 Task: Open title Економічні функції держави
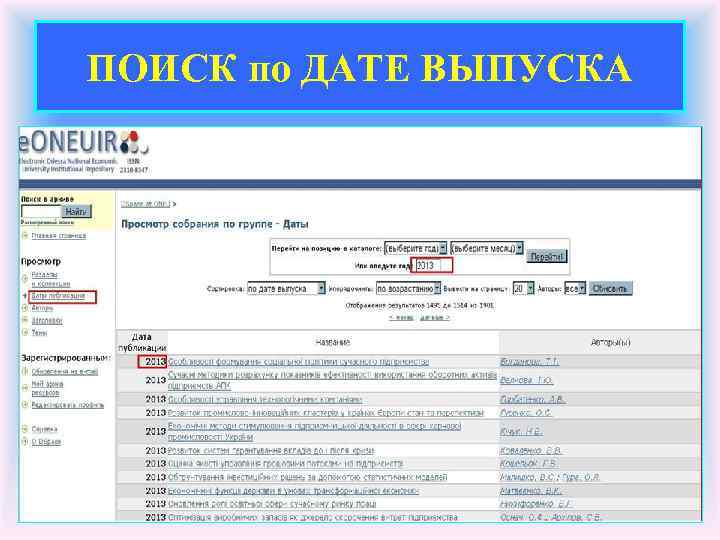[293, 491]
